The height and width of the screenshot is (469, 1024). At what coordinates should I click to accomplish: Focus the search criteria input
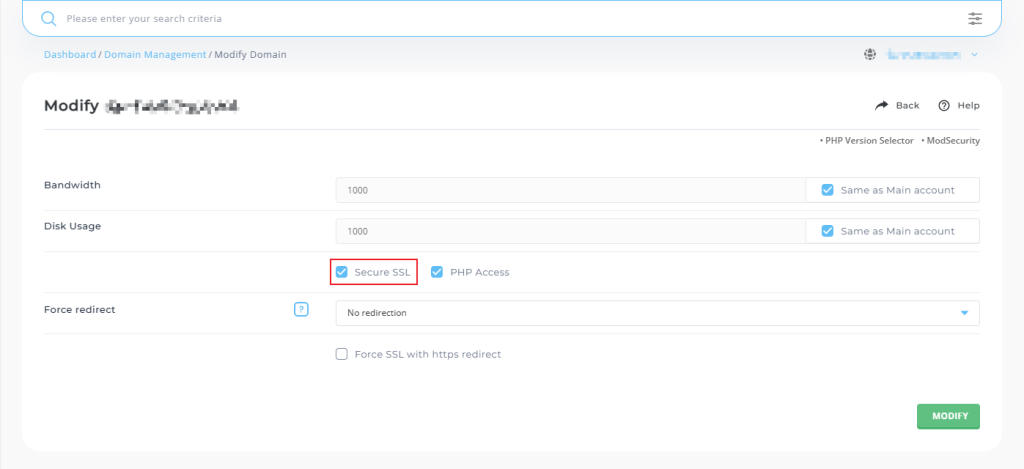[x=500, y=18]
